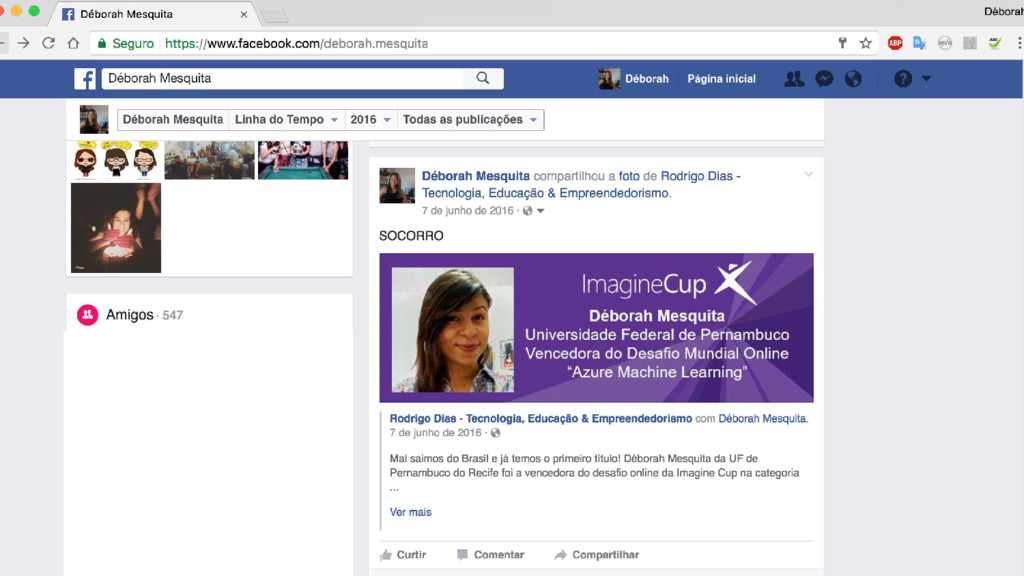Open the birthday candles photo thumbnail
The width and height of the screenshot is (1024, 576).
(x=116, y=228)
